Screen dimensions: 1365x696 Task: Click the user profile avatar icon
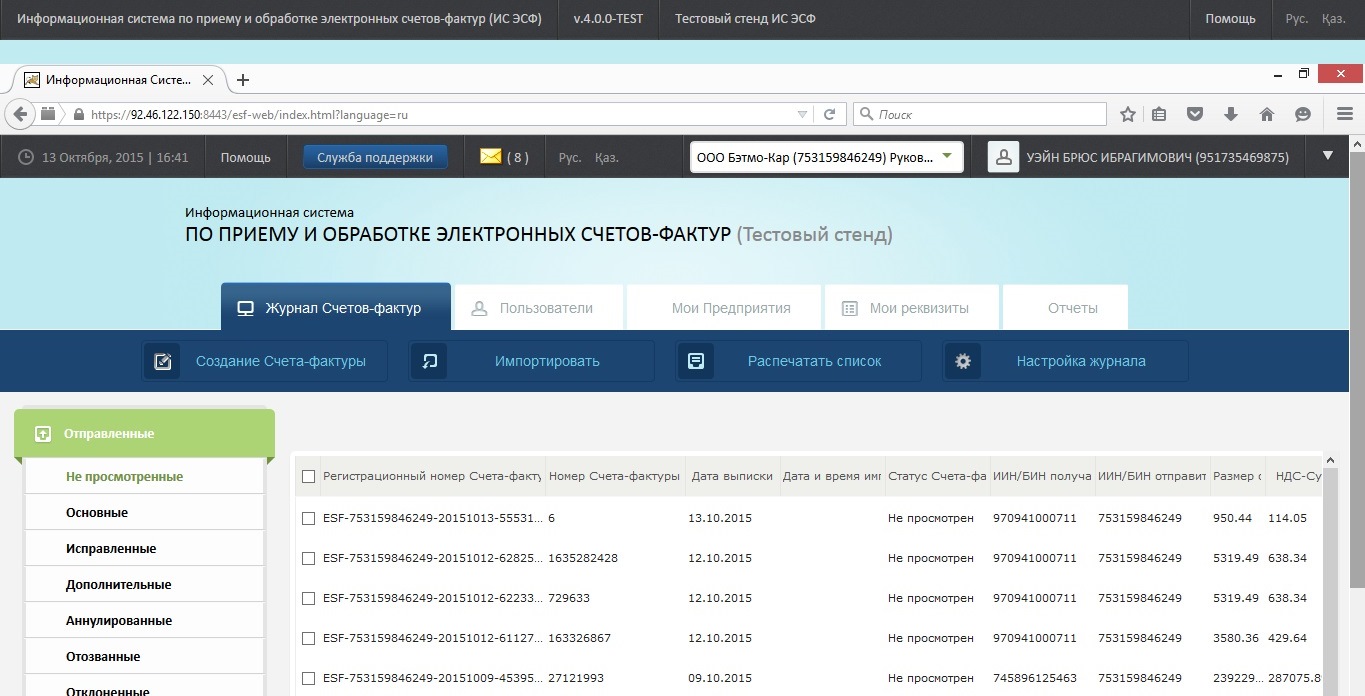1003,157
